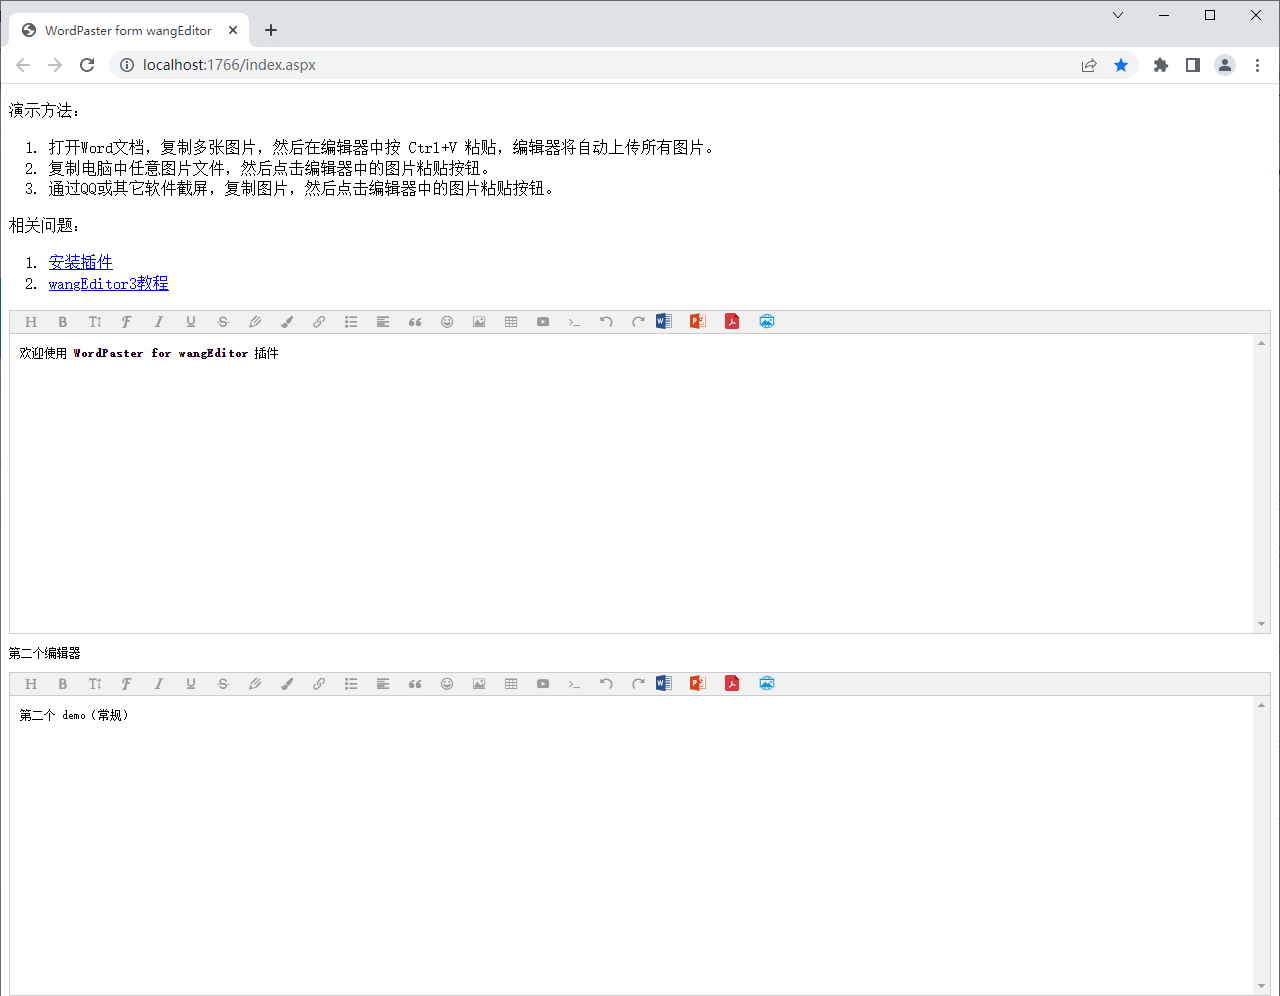Undo the last edit in the first editor

pyautogui.click(x=606, y=321)
